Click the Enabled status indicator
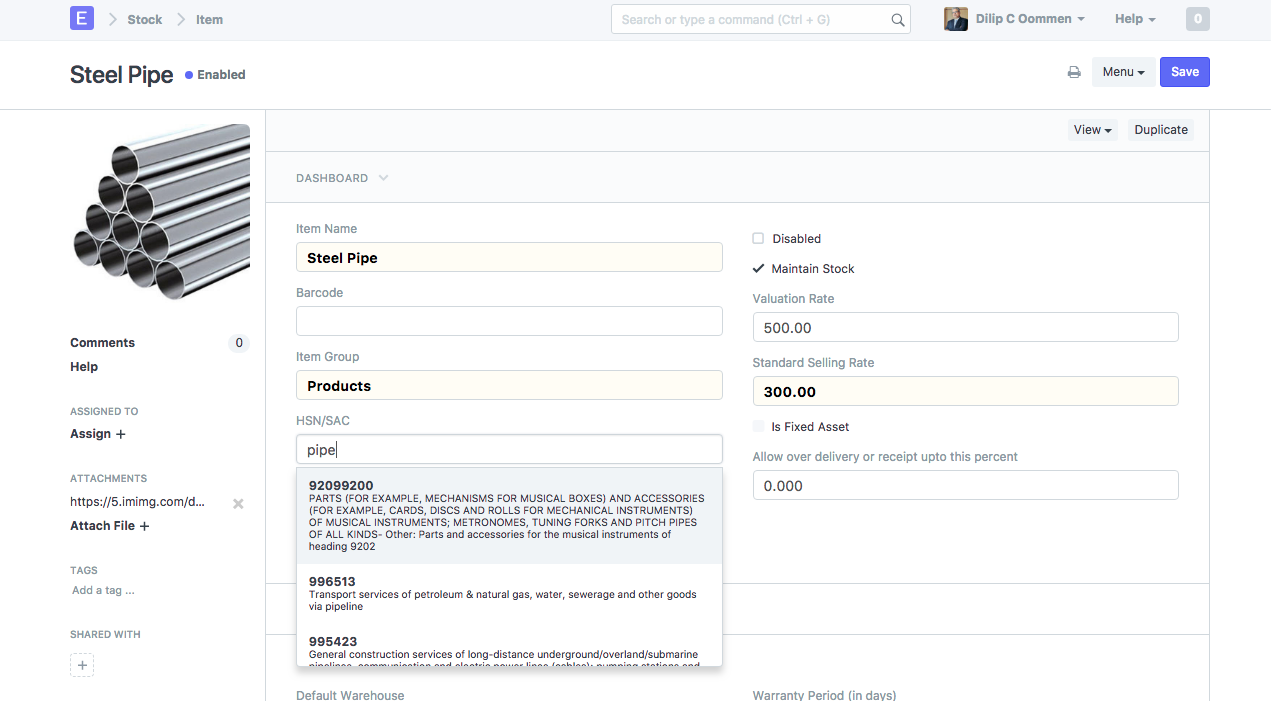 coord(215,75)
